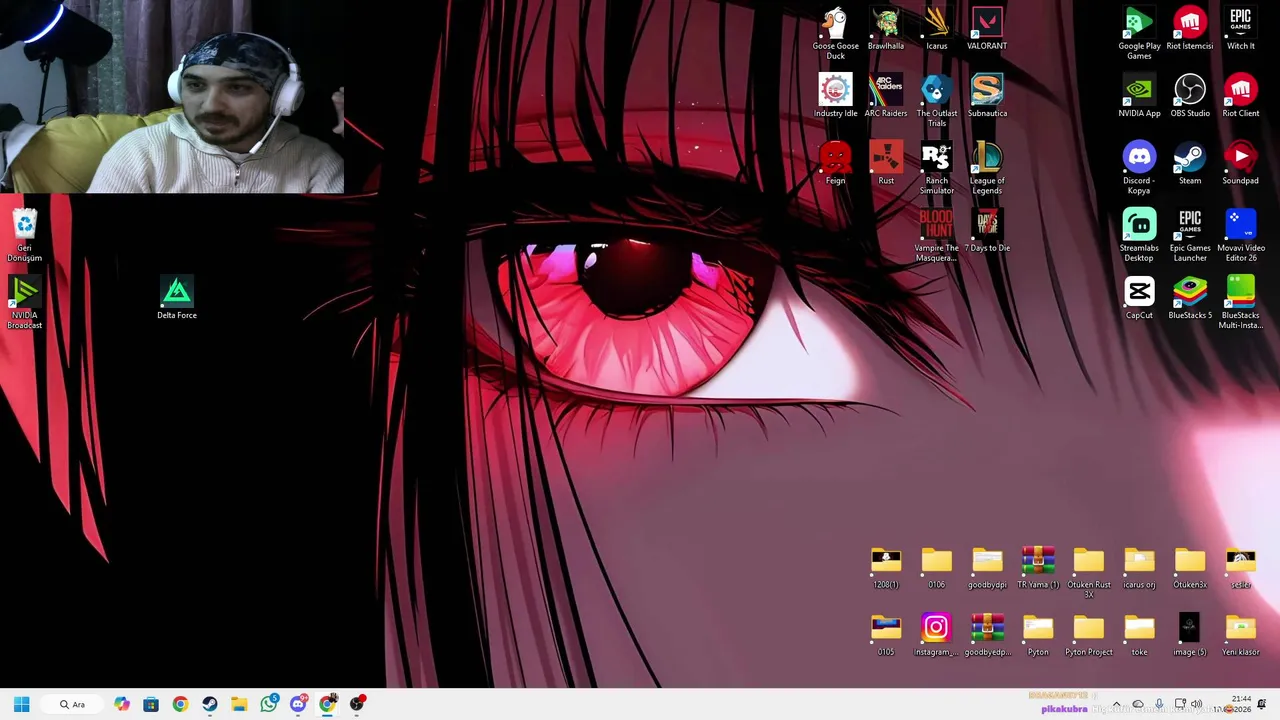Select the 1208(1) folder
The image size is (1280, 720).
tap(886, 567)
